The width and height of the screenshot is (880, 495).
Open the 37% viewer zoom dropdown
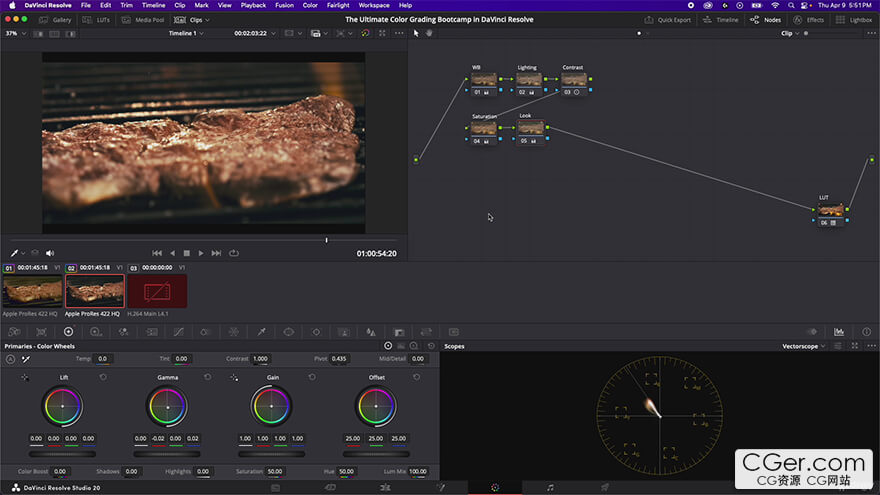(16, 34)
